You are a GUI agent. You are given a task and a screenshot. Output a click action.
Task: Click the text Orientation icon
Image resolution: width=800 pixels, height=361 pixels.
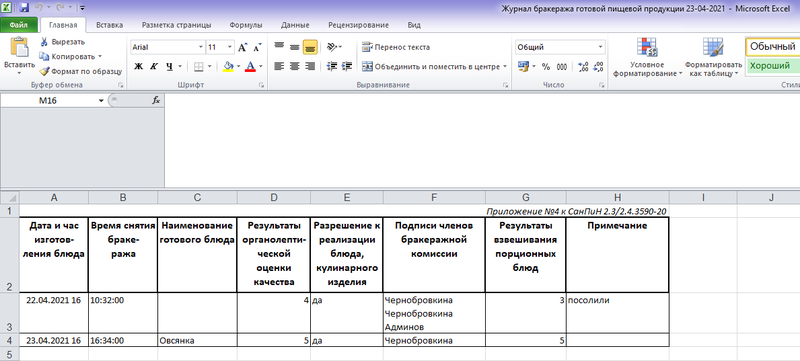click(x=332, y=47)
